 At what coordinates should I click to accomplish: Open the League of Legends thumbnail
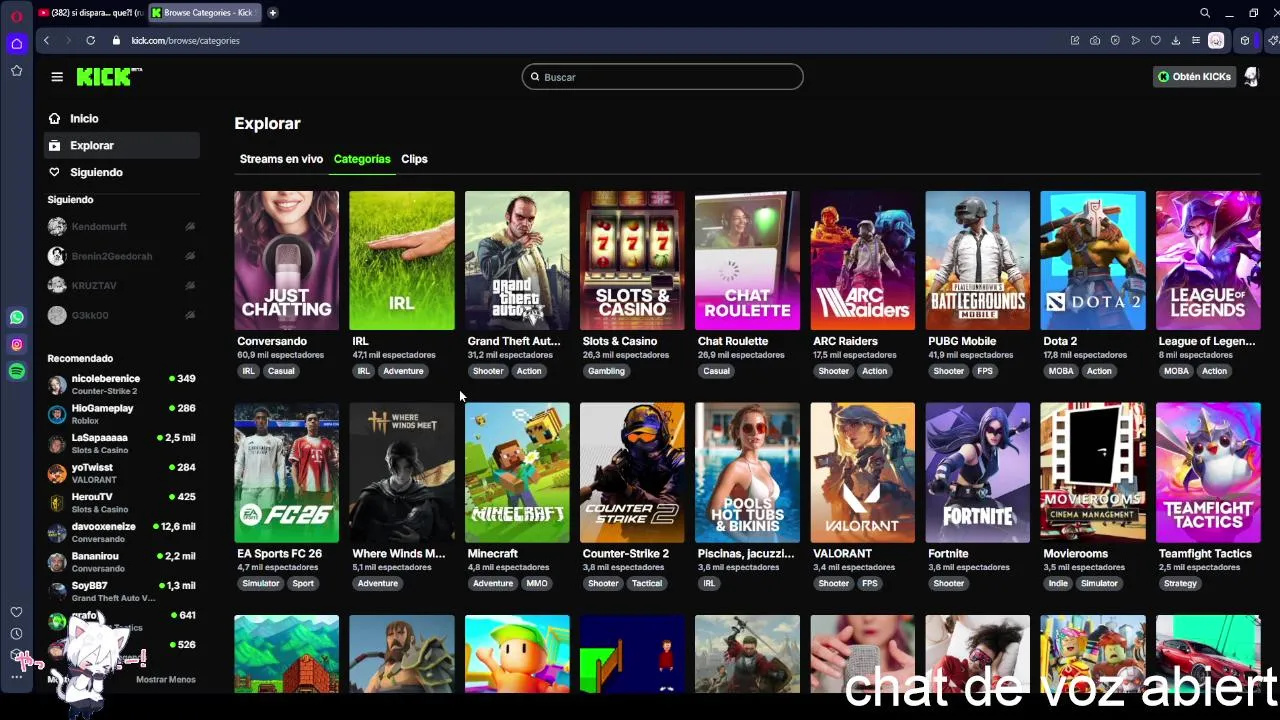pyautogui.click(x=1208, y=260)
